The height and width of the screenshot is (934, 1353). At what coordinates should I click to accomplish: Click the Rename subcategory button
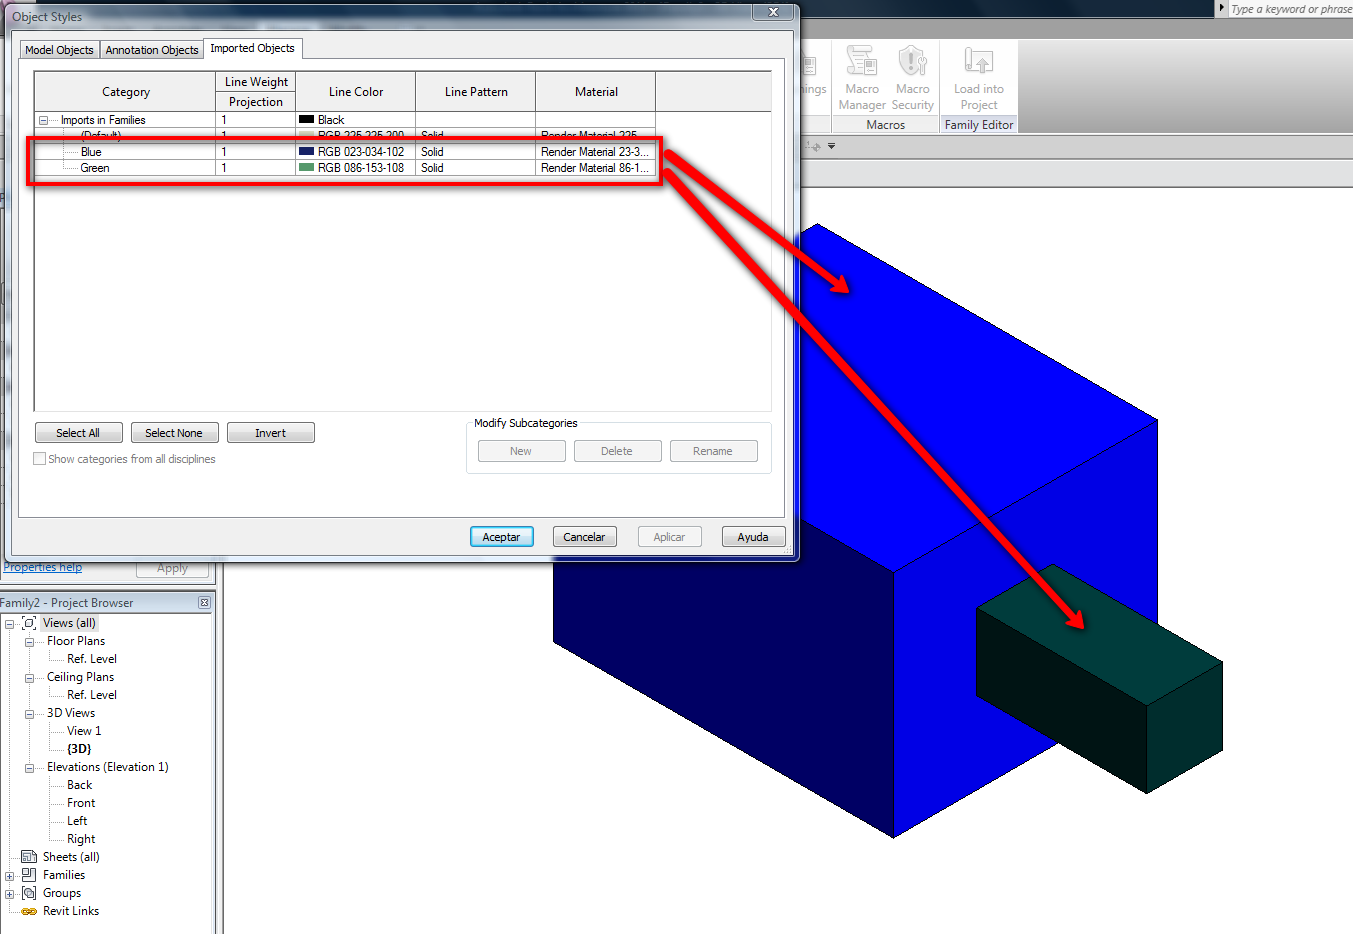(x=713, y=451)
